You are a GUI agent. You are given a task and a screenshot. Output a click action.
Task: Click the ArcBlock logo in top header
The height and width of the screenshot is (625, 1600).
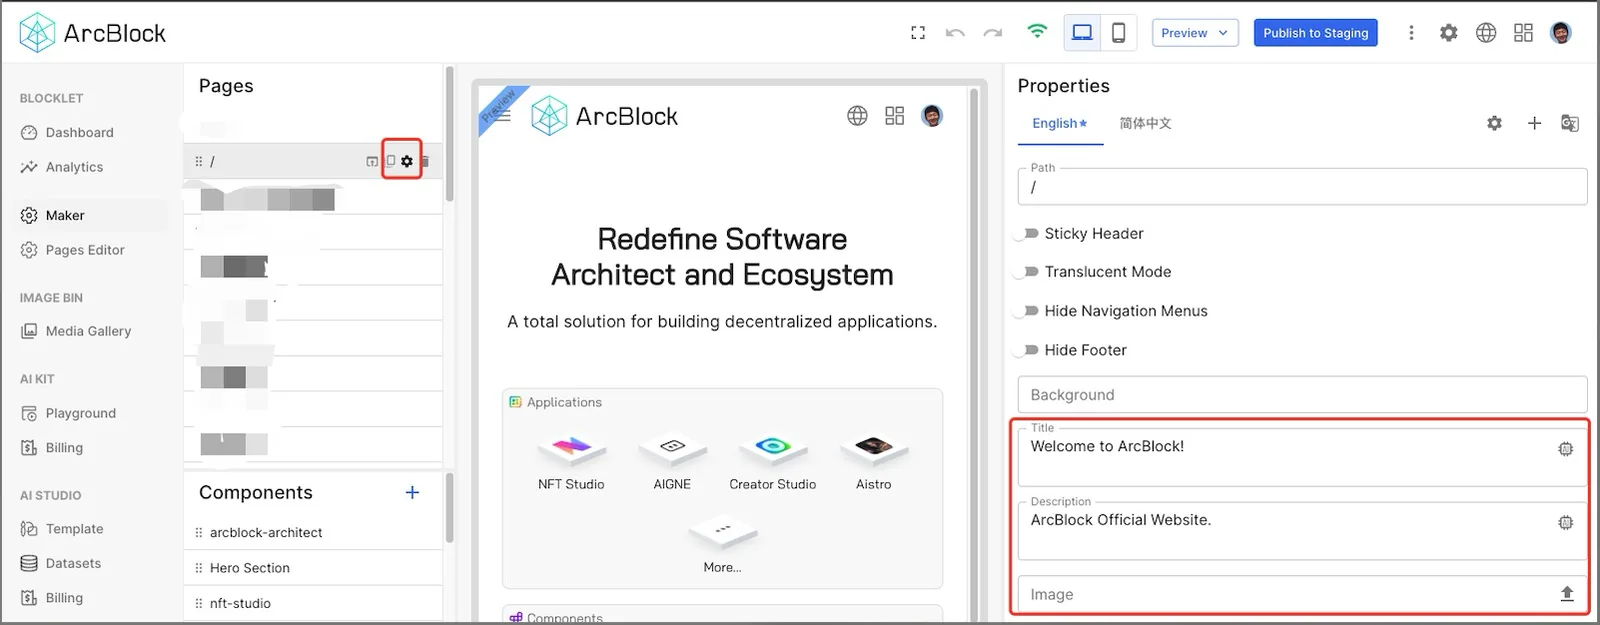point(92,33)
